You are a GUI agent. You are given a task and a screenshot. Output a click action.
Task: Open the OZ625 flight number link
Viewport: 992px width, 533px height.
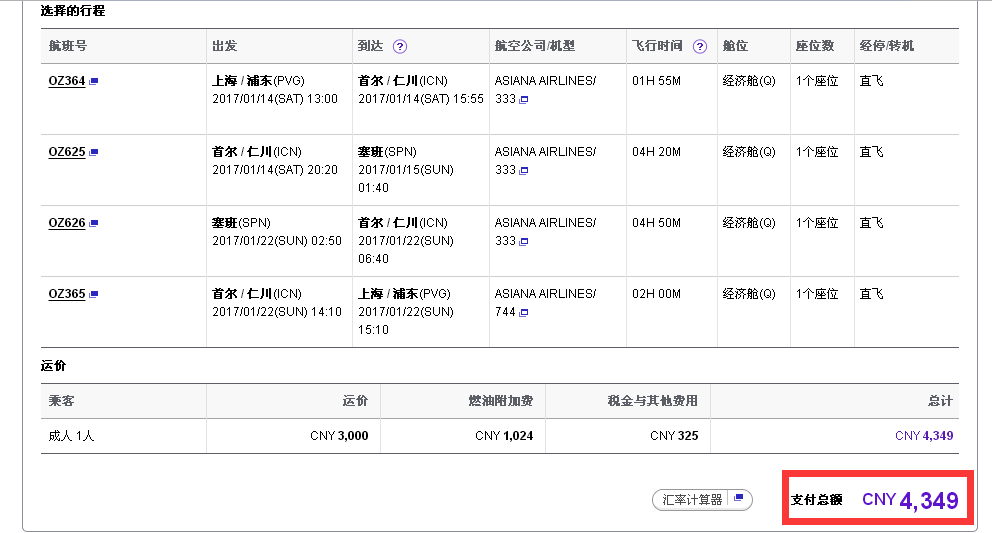(66, 152)
